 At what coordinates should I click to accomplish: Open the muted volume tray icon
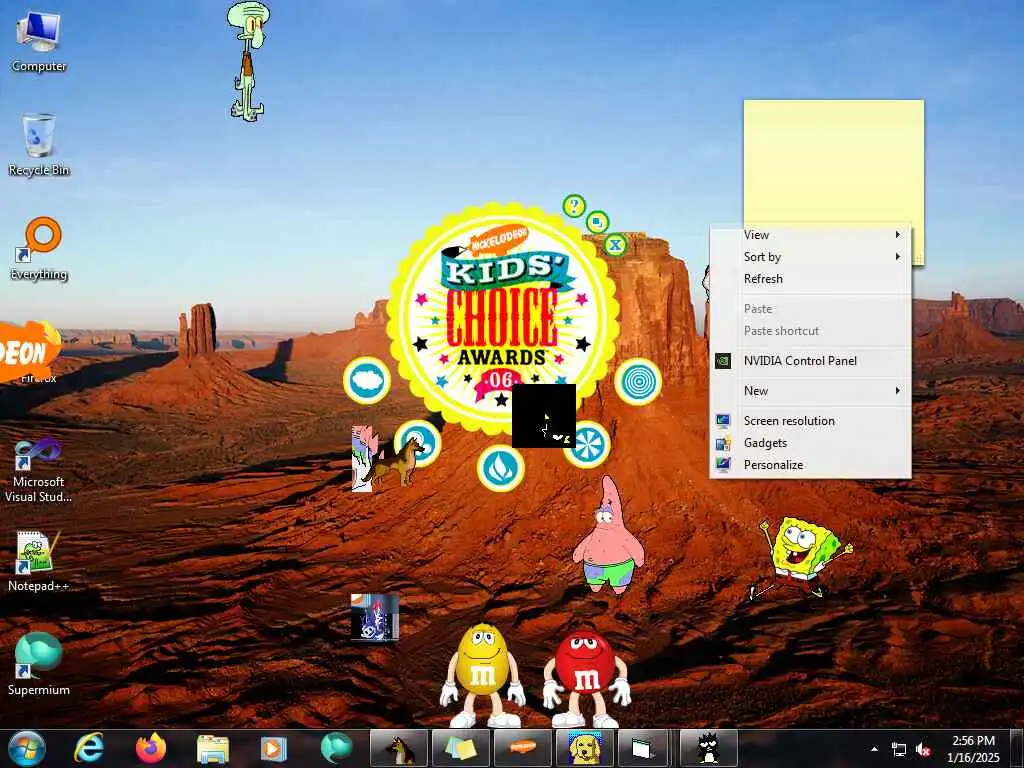(x=923, y=750)
